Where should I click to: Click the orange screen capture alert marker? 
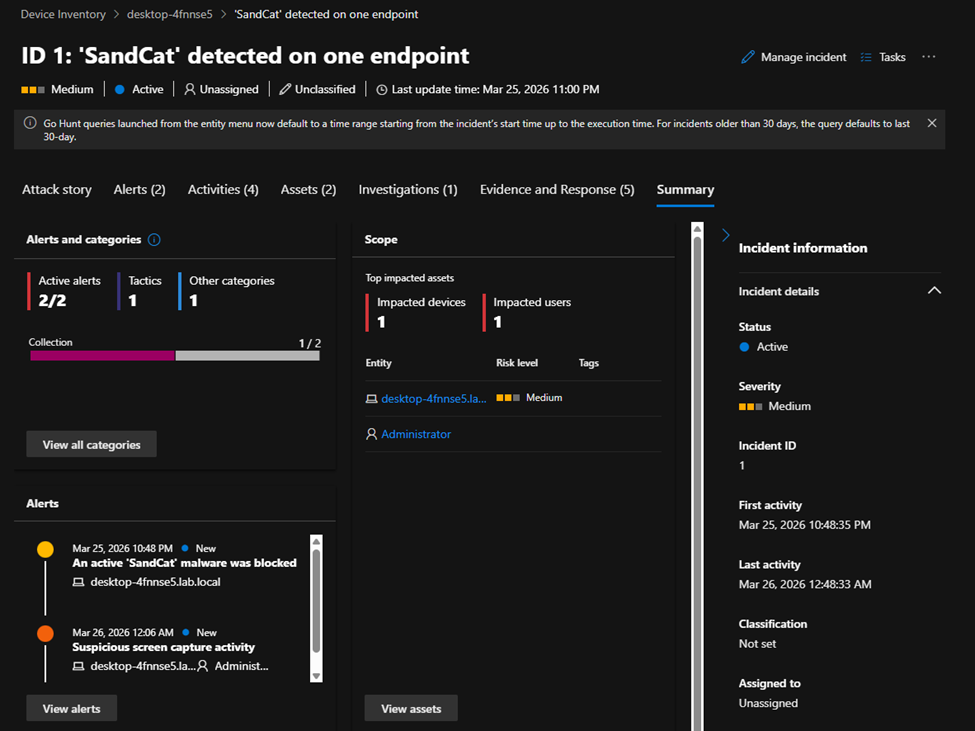pos(45,633)
